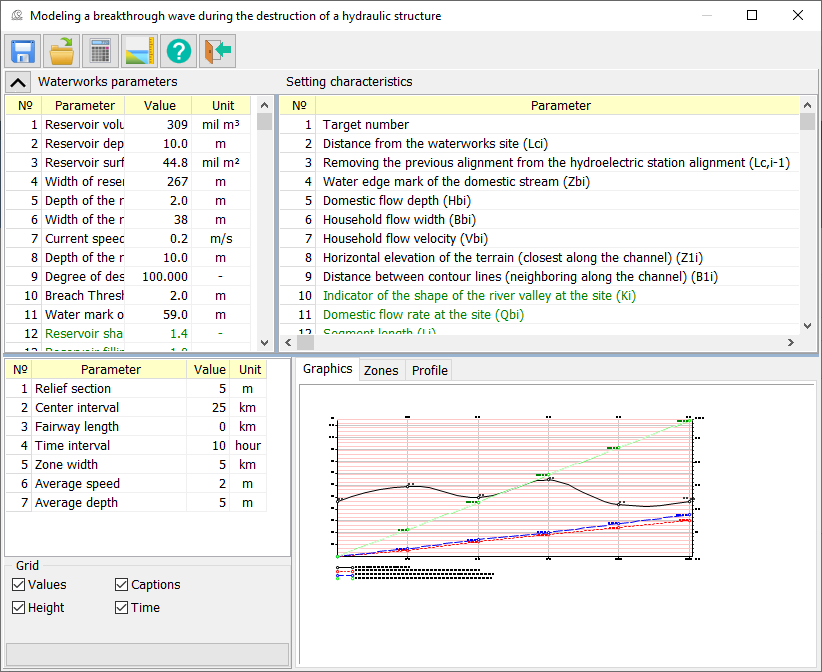Click the Parameter column header in Setting characteristics
Viewport: 822px width, 672px height.
(x=560, y=105)
